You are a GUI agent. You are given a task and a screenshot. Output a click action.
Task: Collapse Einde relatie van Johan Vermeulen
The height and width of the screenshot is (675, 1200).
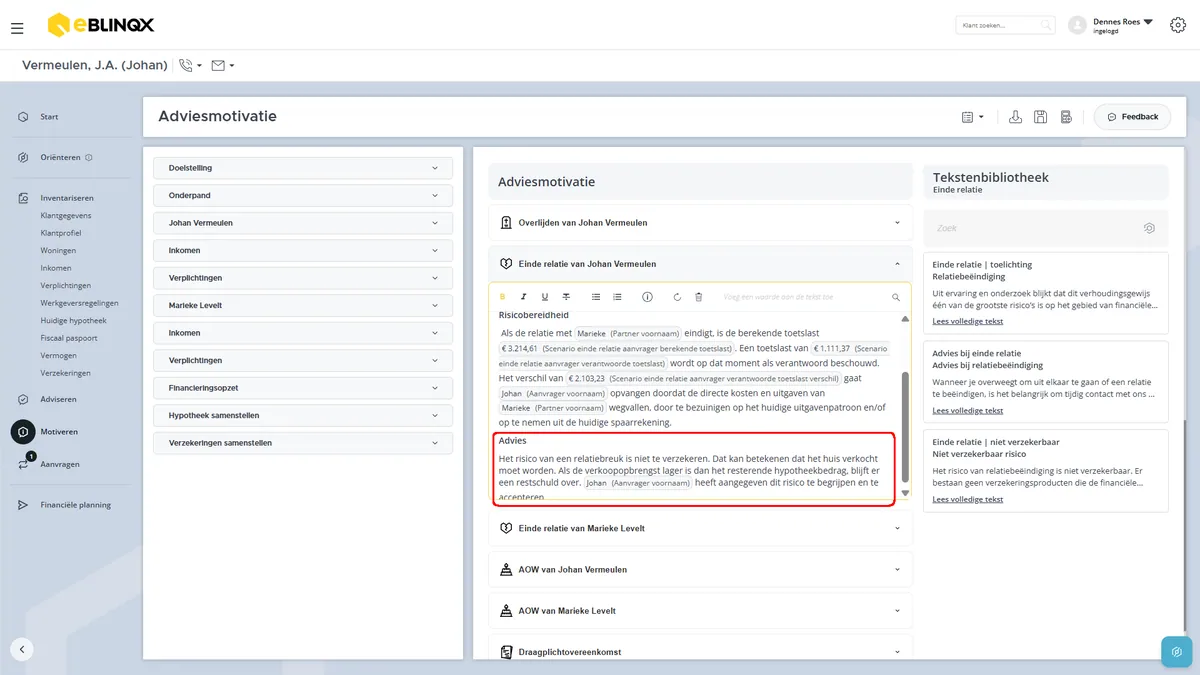coord(700,264)
